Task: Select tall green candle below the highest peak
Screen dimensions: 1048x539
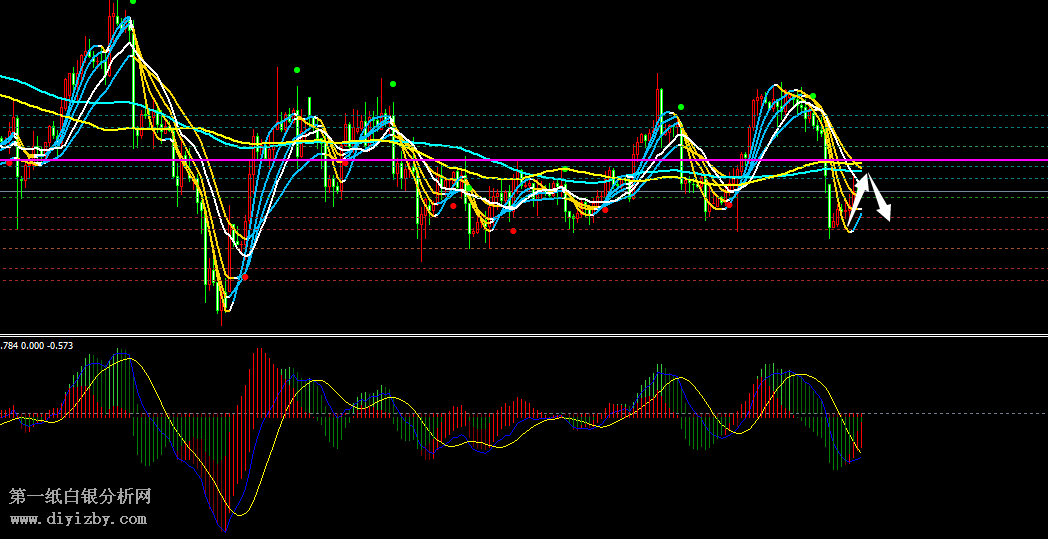Action: [132, 92]
